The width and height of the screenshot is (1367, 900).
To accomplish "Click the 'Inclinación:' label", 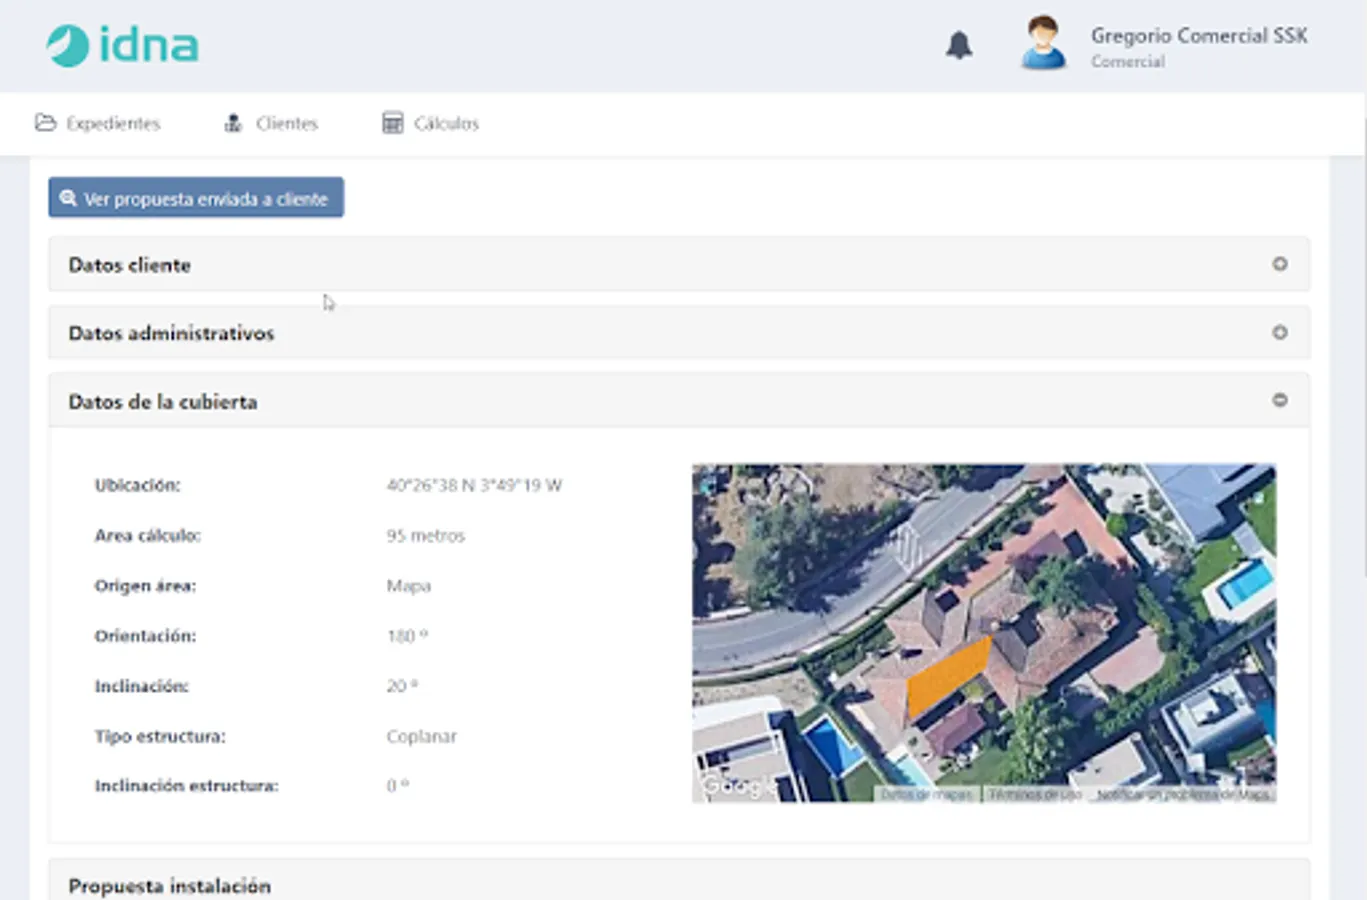I will (142, 686).
